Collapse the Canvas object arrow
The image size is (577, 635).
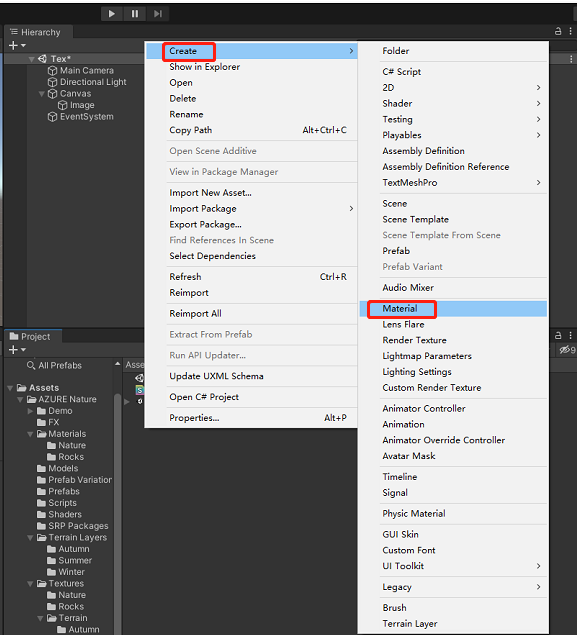click(41, 94)
